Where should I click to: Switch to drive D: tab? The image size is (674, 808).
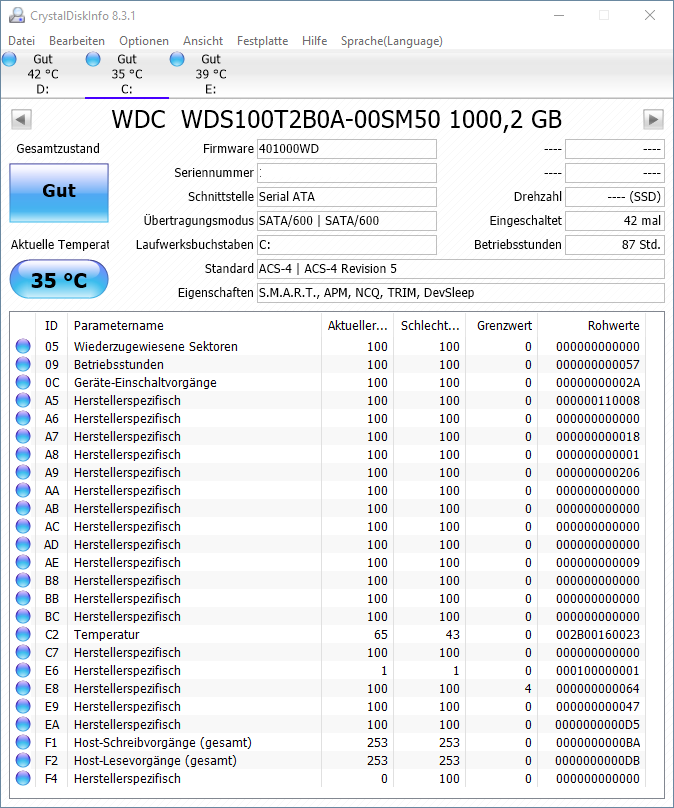43,74
